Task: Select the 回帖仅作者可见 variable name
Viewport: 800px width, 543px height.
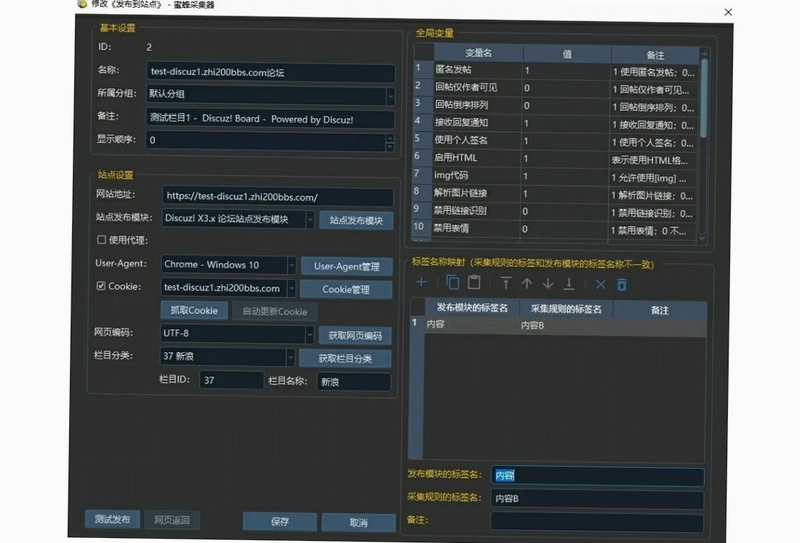Action: click(466, 87)
